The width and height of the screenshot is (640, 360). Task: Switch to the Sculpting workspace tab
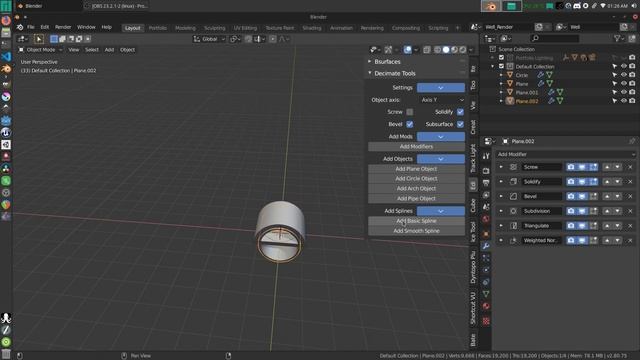pos(215,28)
